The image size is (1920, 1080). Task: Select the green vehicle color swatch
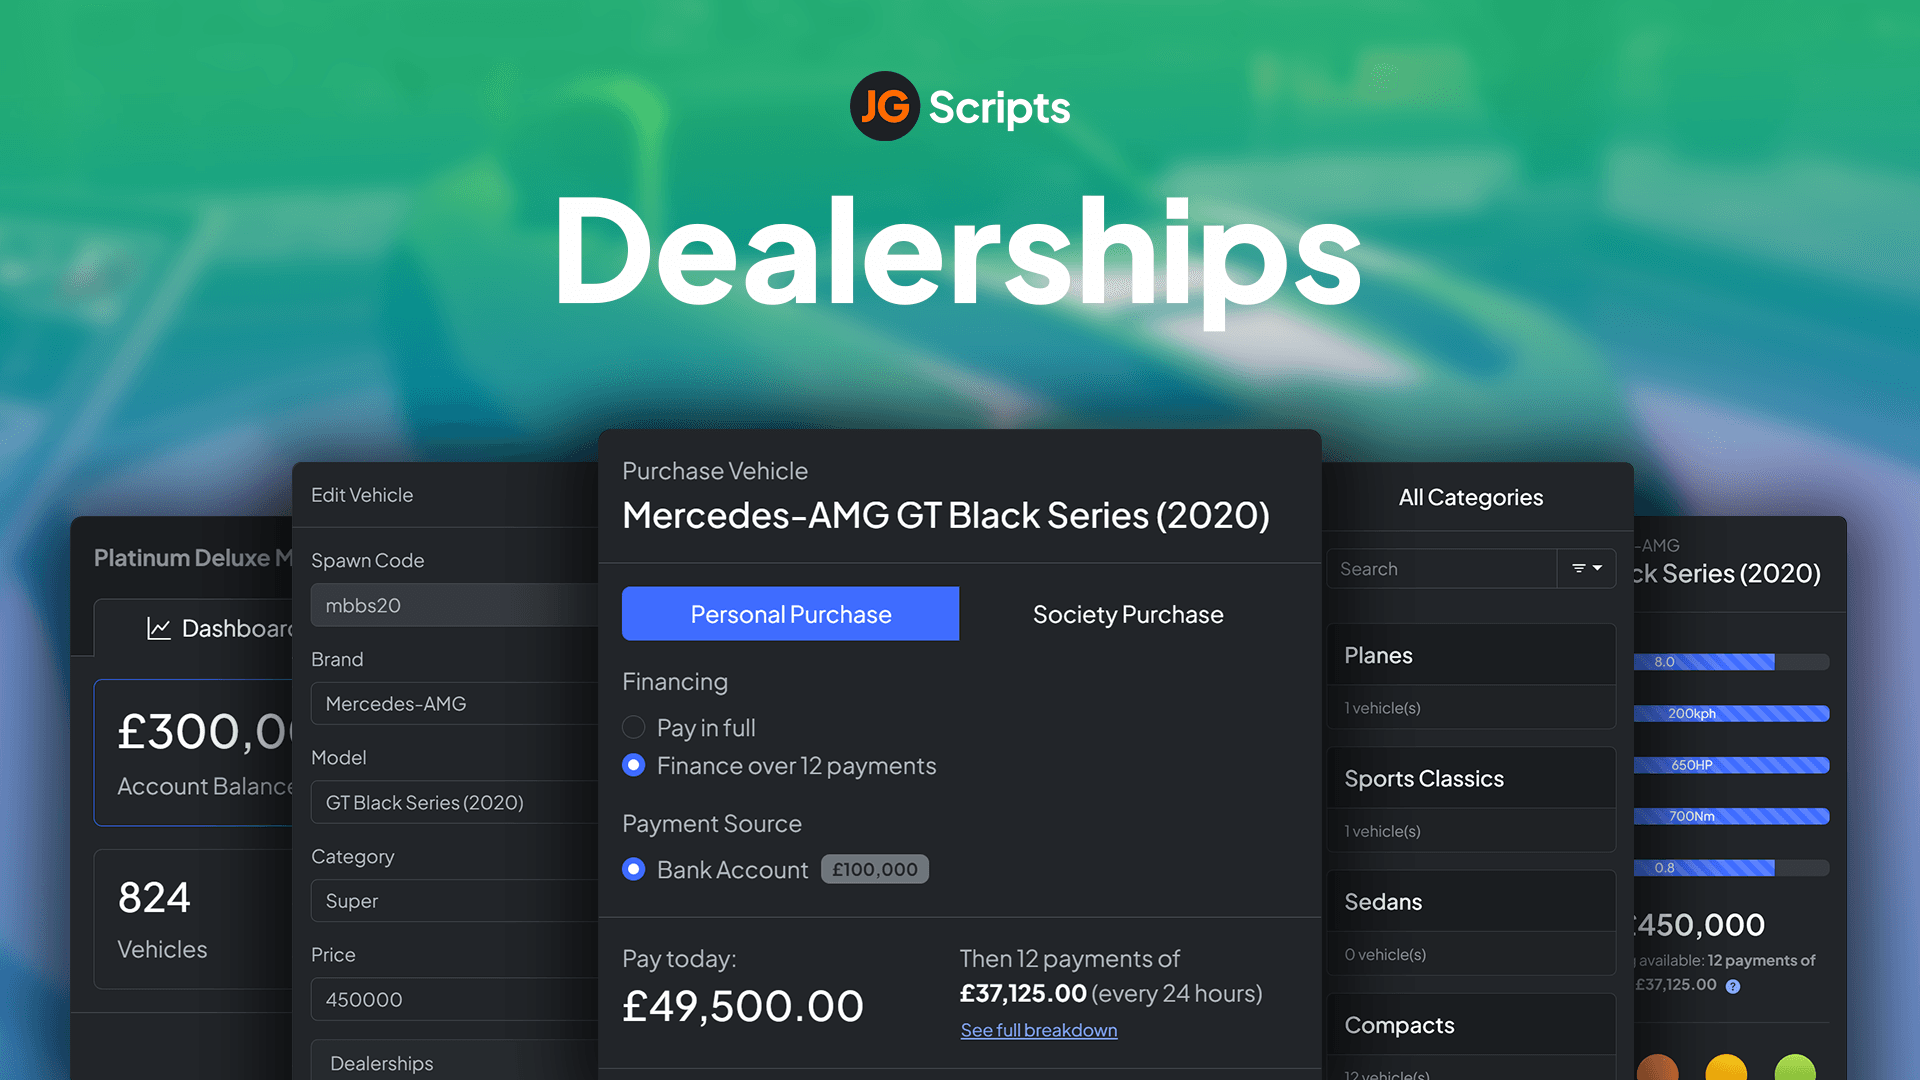pos(1795,1070)
